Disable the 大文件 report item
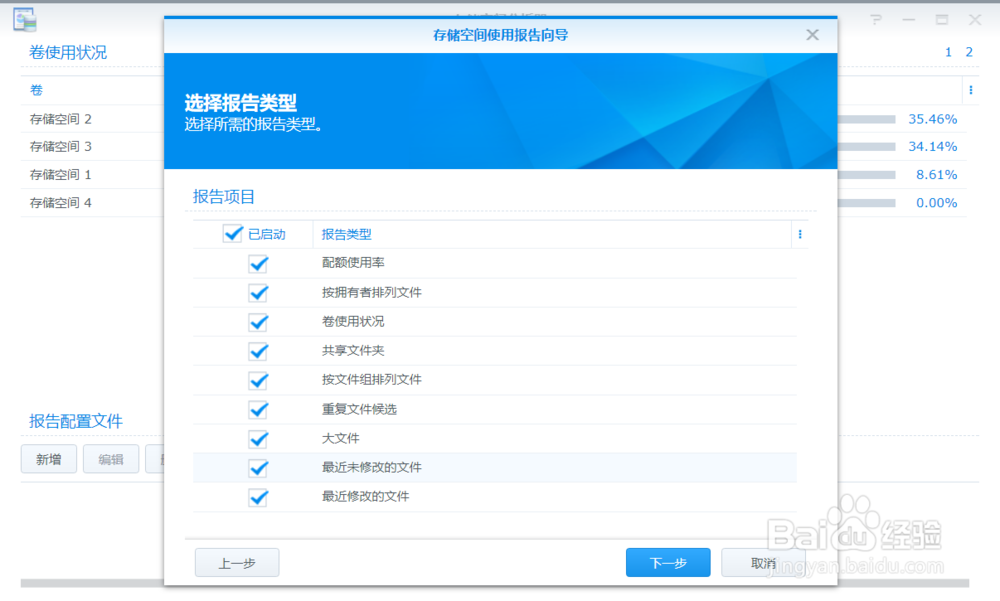1000x601 pixels. pos(258,439)
